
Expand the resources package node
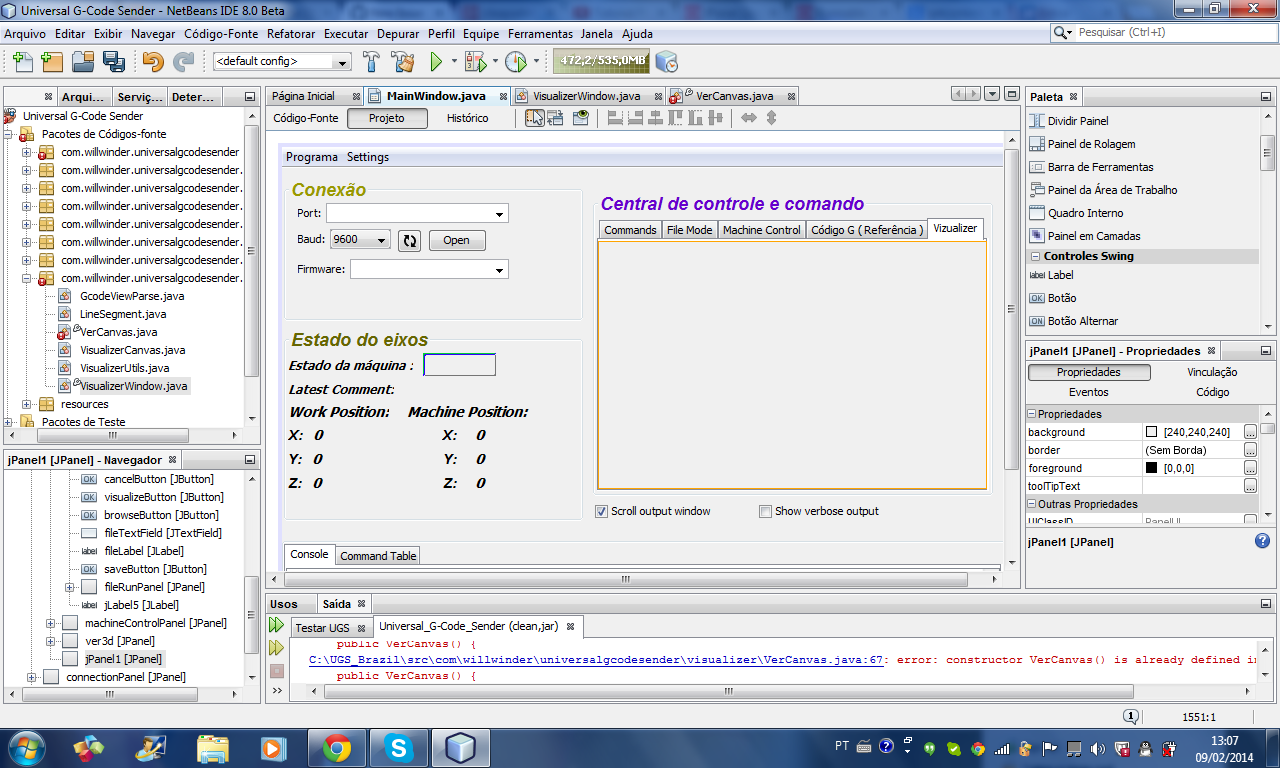[26, 404]
